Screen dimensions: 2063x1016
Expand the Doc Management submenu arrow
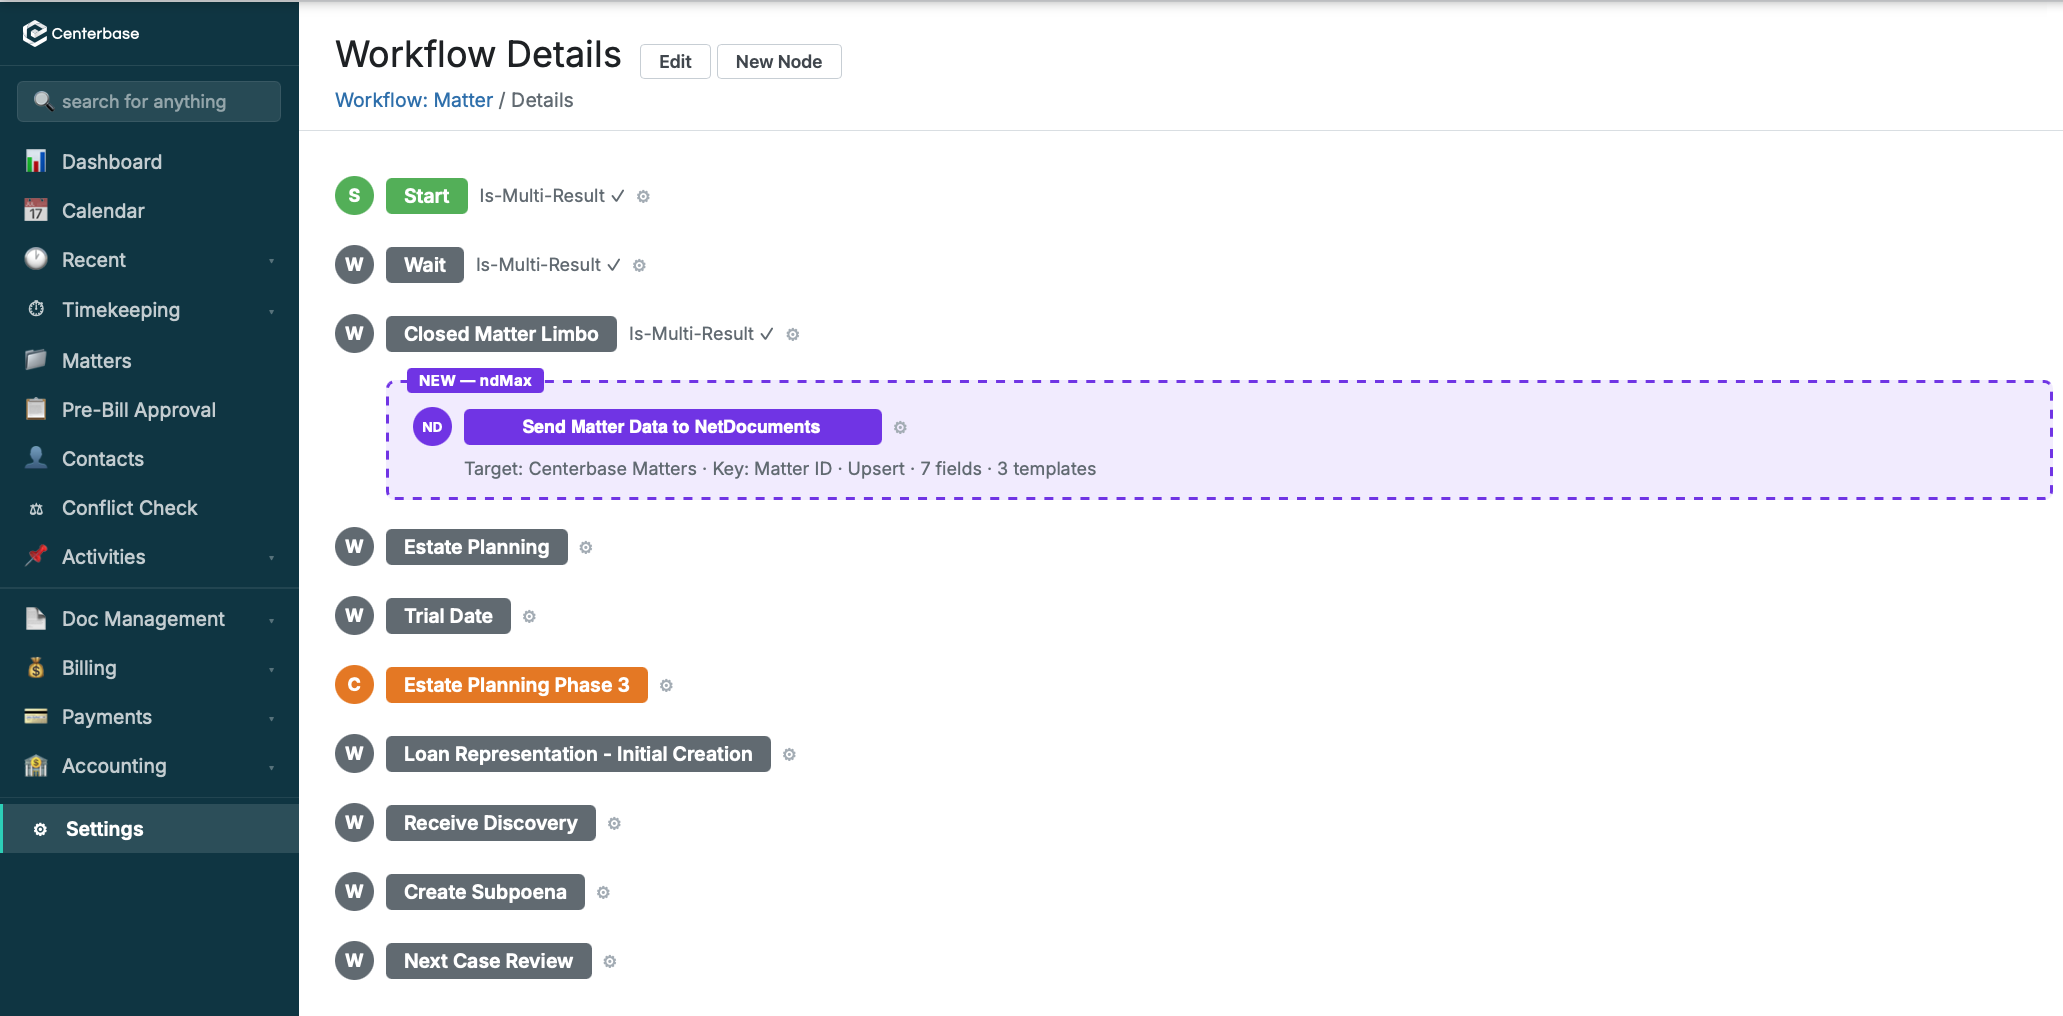tap(271, 620)
